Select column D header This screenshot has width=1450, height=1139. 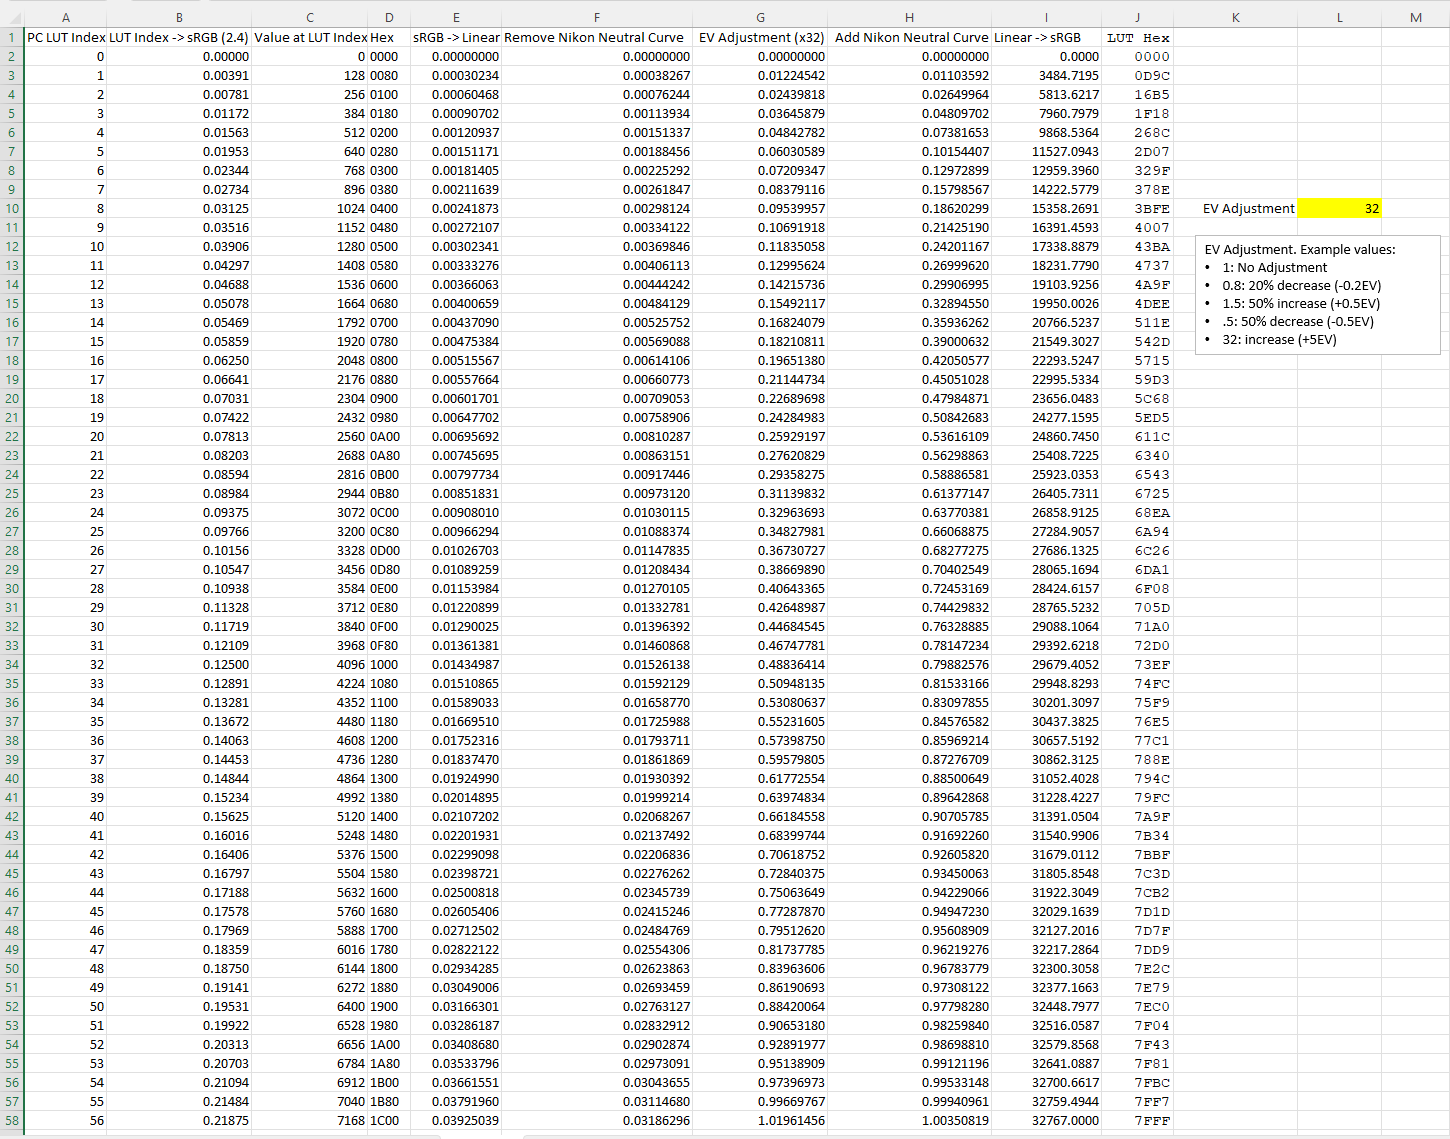[389, 17]
